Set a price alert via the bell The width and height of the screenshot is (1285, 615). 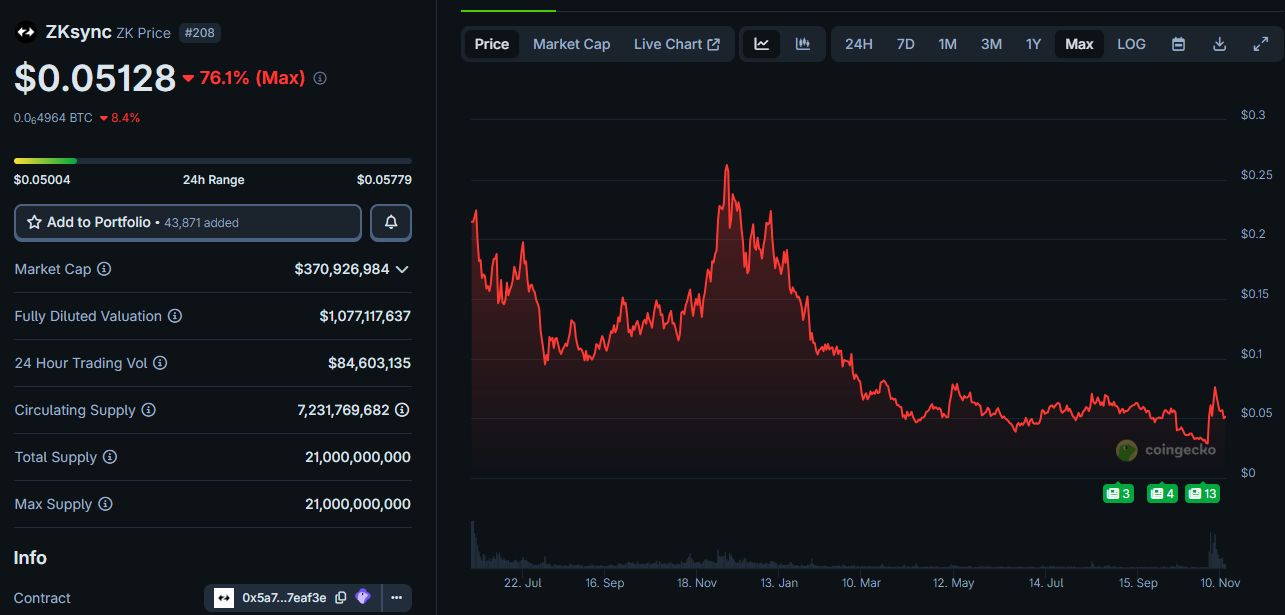(x=390, y=222)
